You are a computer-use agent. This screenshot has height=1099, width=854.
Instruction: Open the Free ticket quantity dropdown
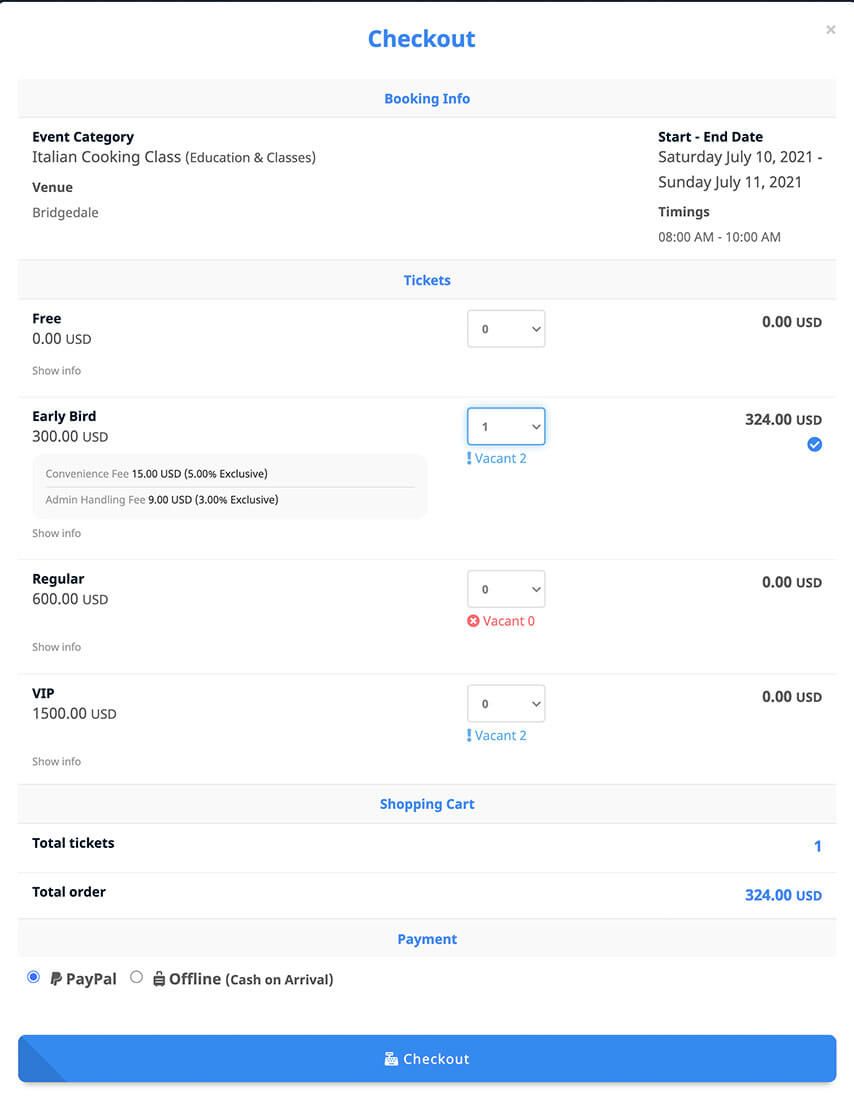pyautogui.click(x=506, y=328)
